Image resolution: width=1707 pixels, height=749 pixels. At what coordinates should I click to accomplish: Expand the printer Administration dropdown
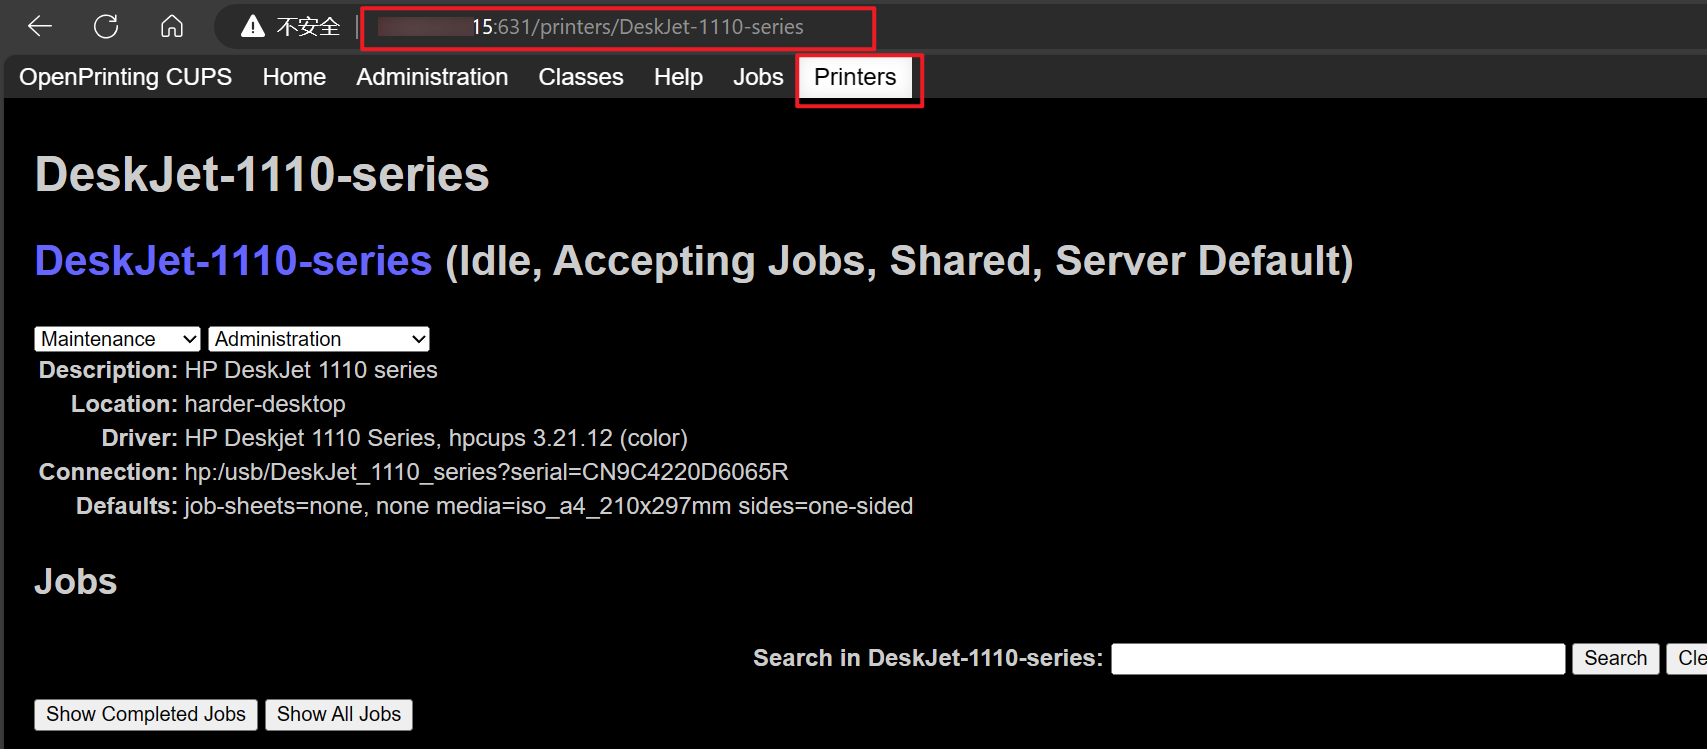click(x=319, y=339)
